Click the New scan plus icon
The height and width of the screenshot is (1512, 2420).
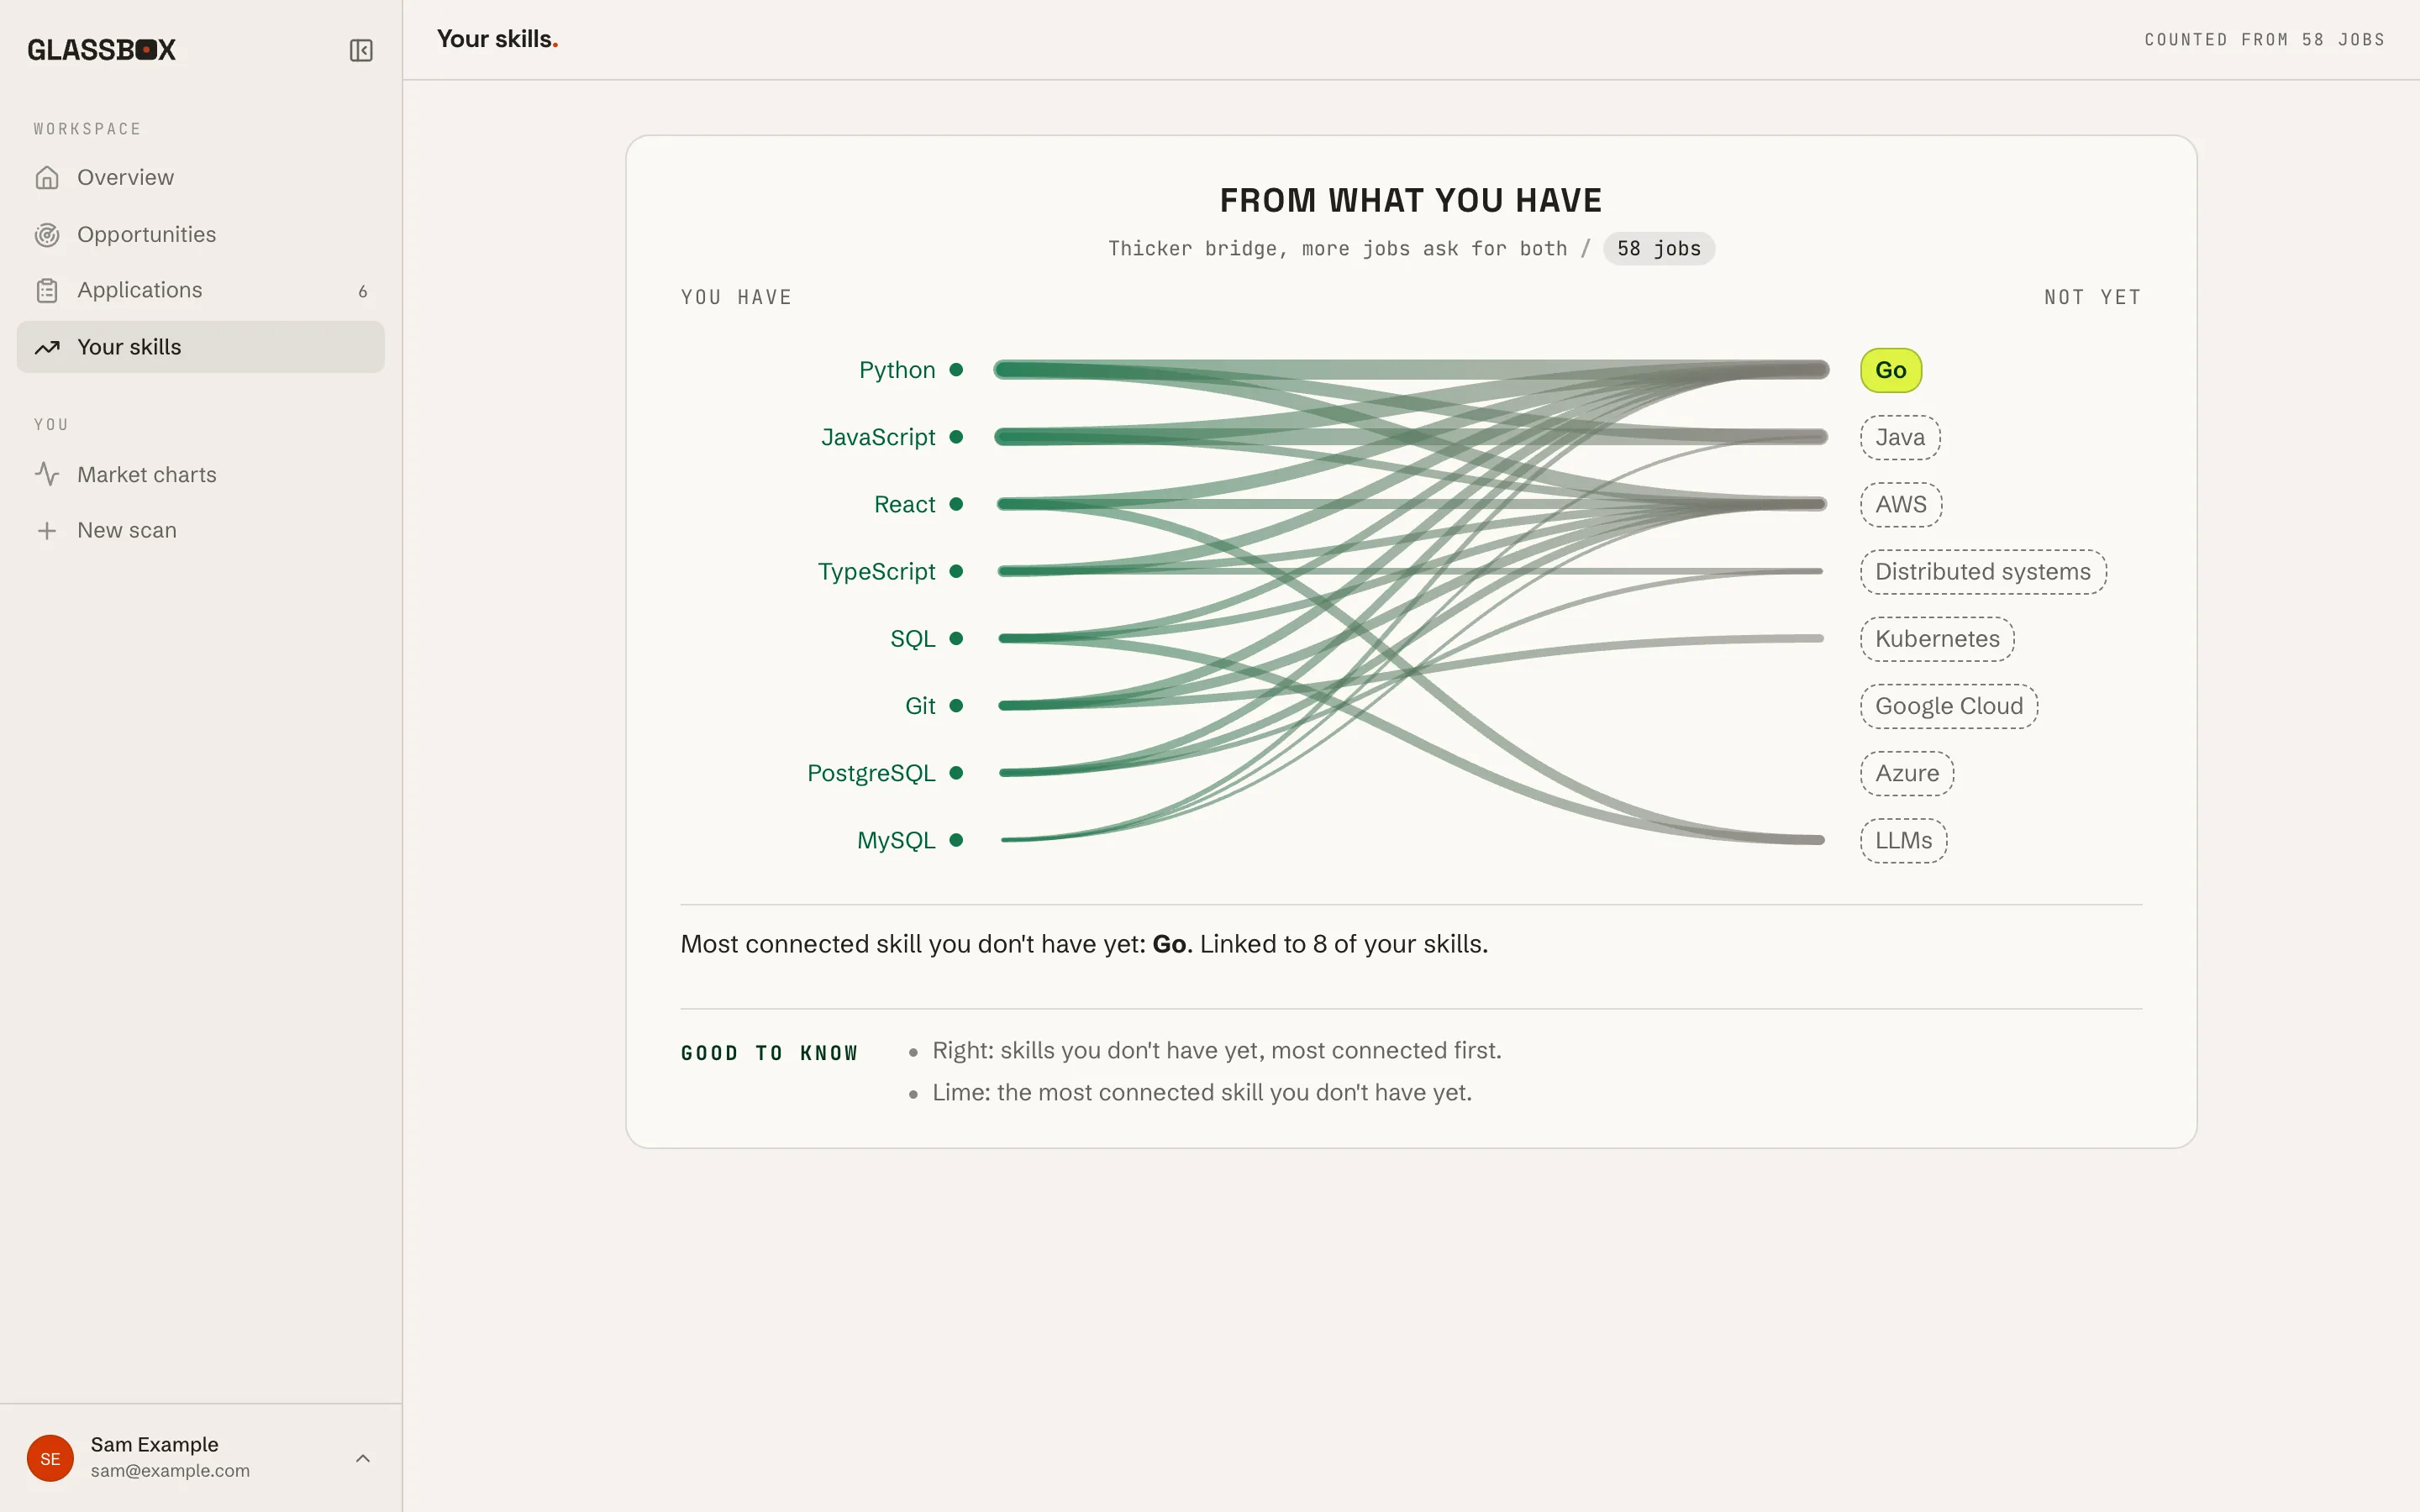pos(47,531)
